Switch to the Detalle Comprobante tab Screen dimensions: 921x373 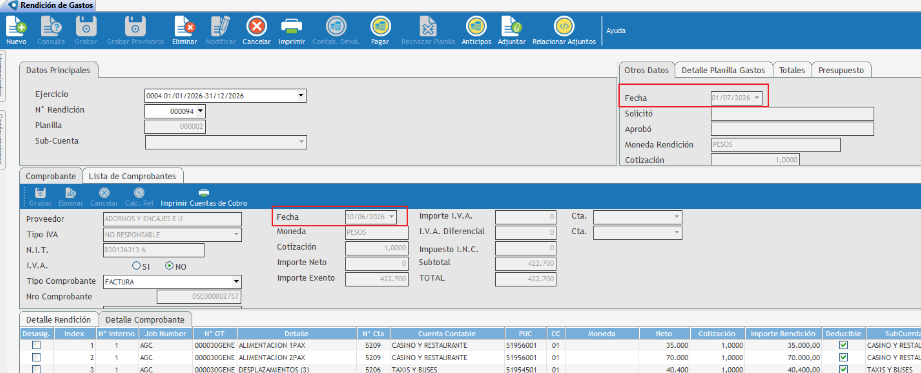click(x=144, y=320)
